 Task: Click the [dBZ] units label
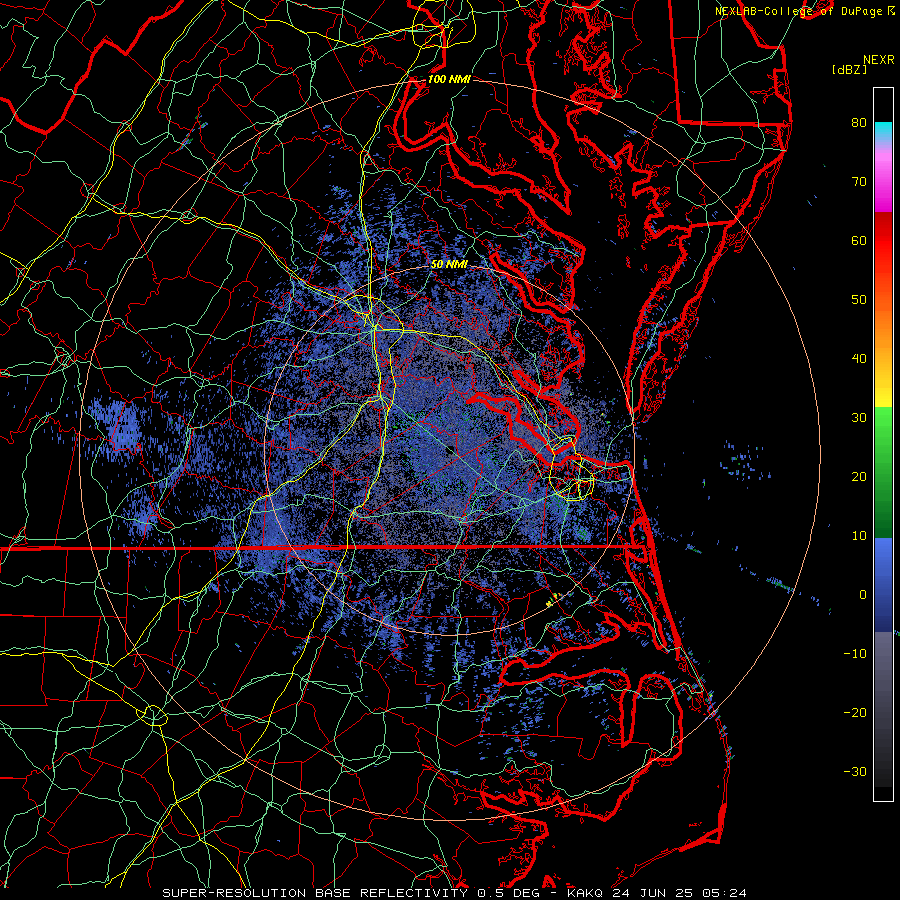[849, 70]
